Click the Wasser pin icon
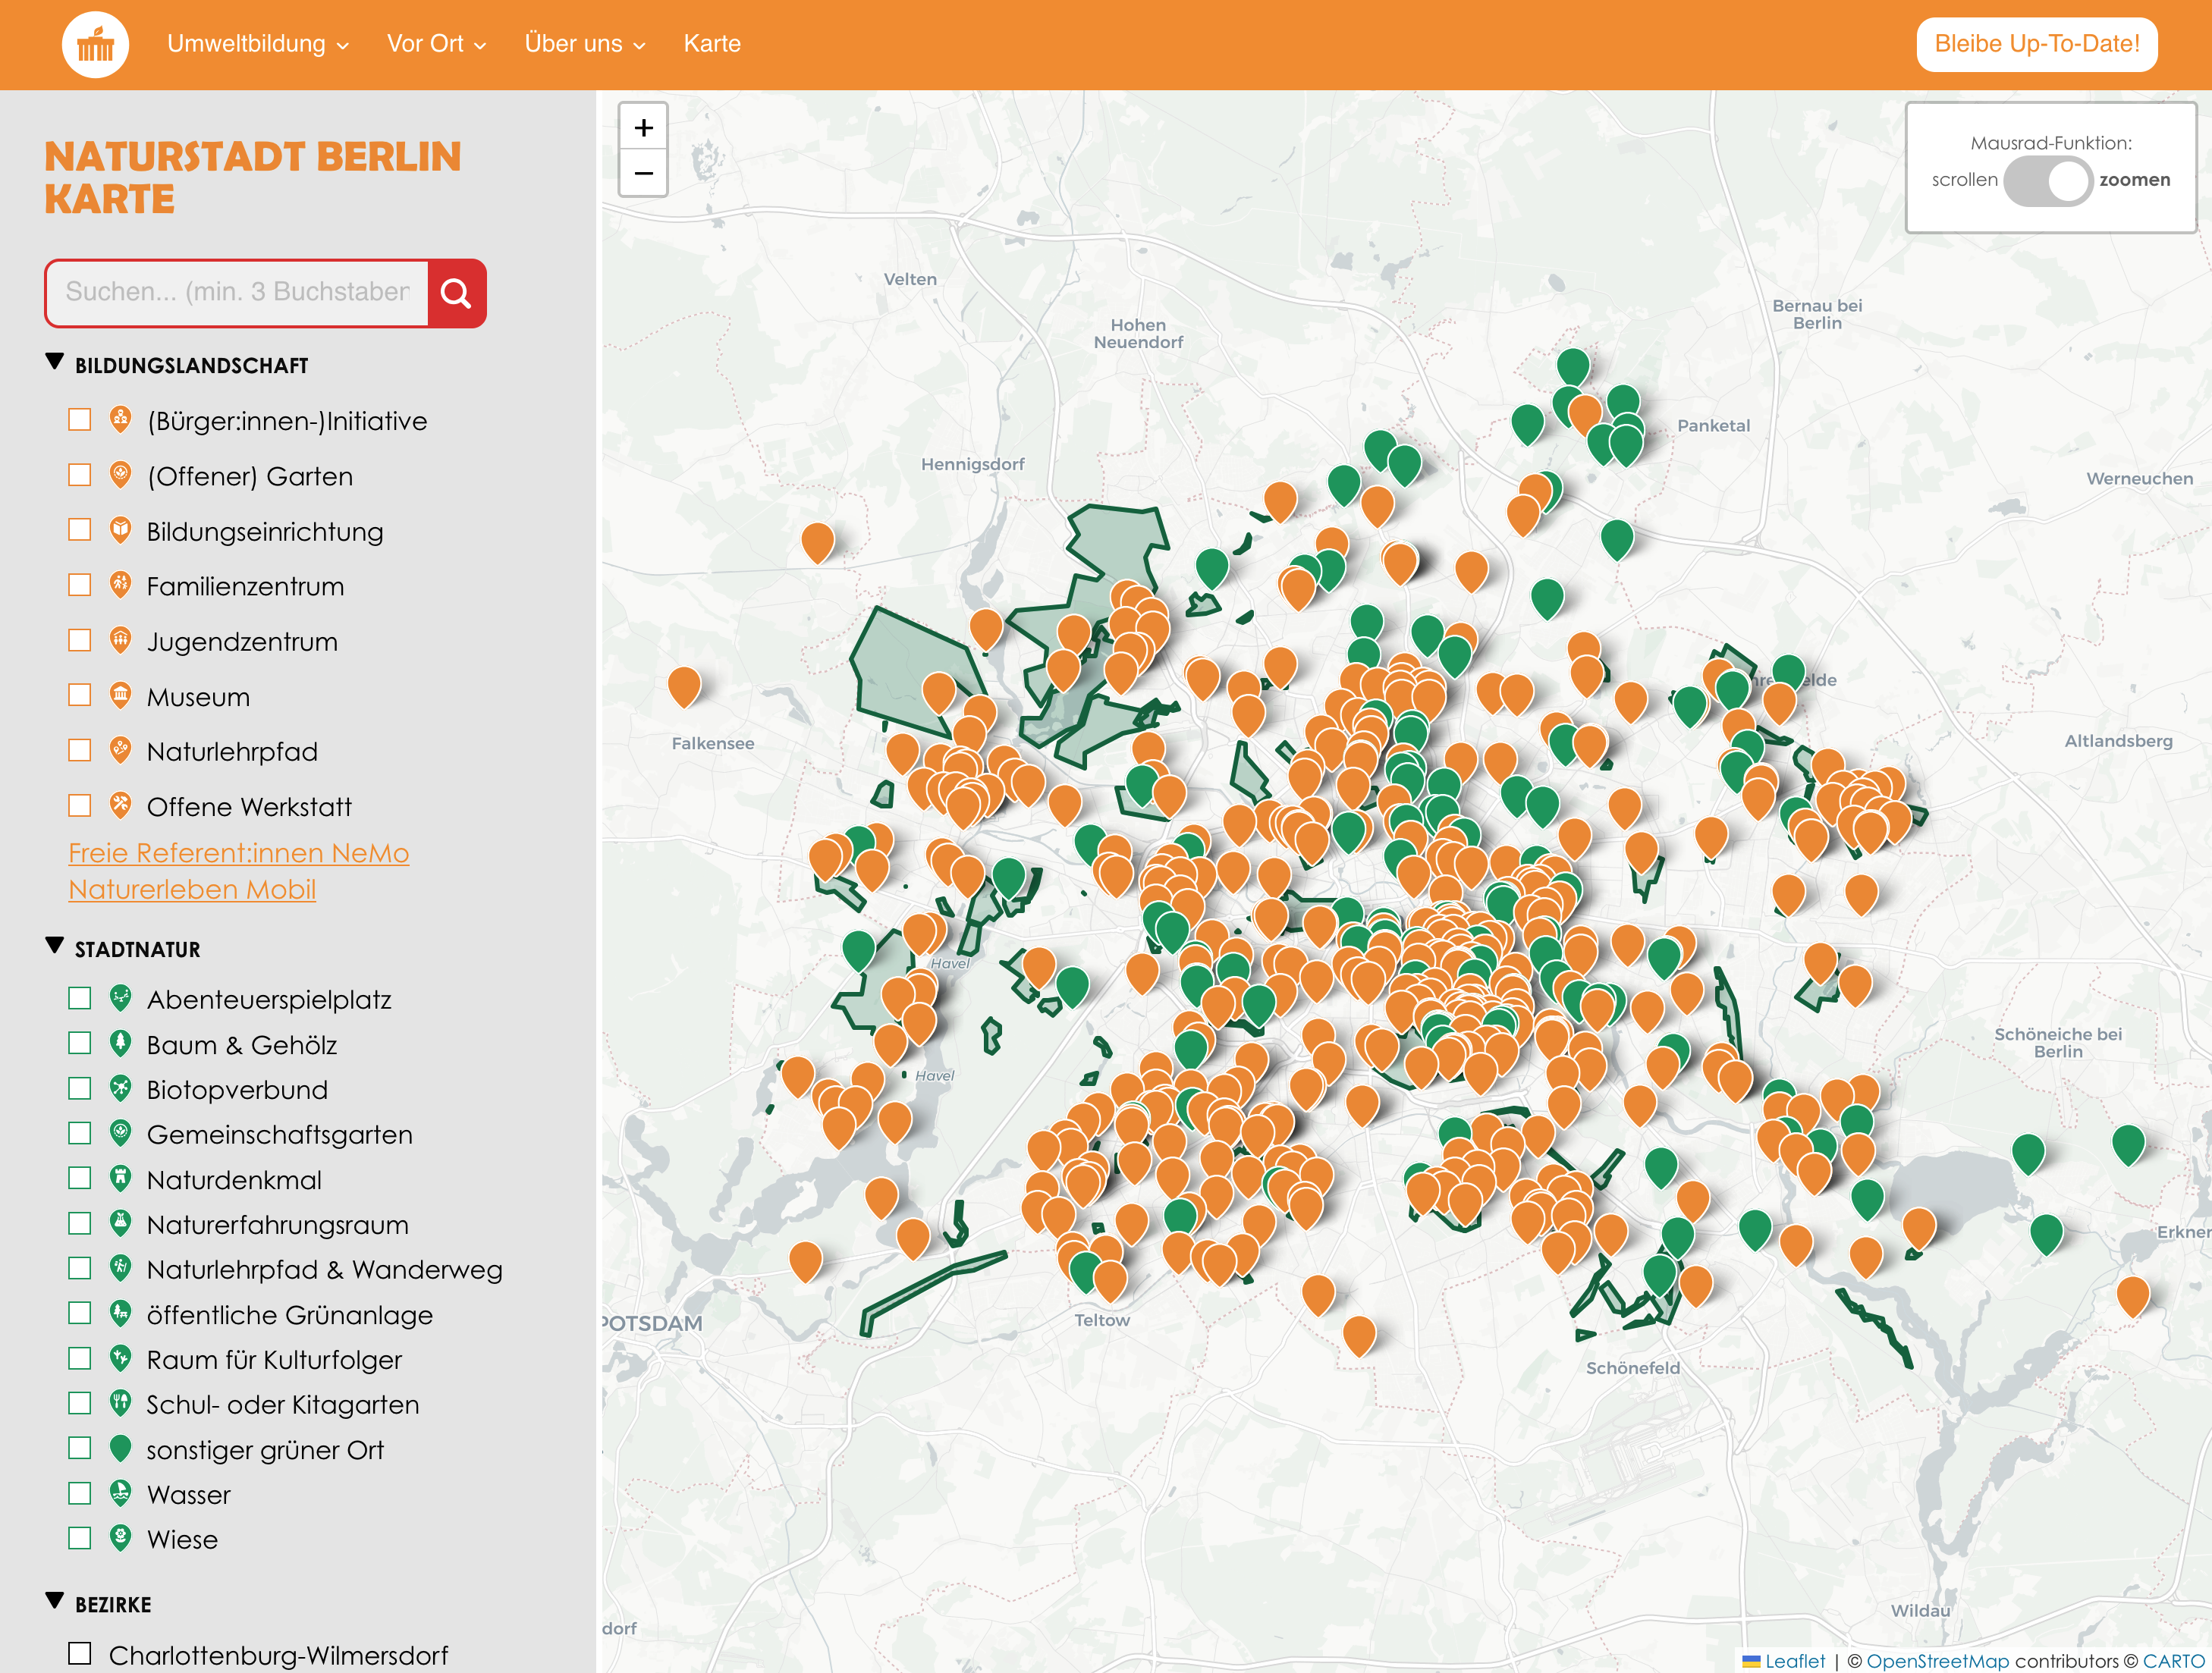Image resolution: width=2212 pixels, height=1673 pixels. point(120,1493)
